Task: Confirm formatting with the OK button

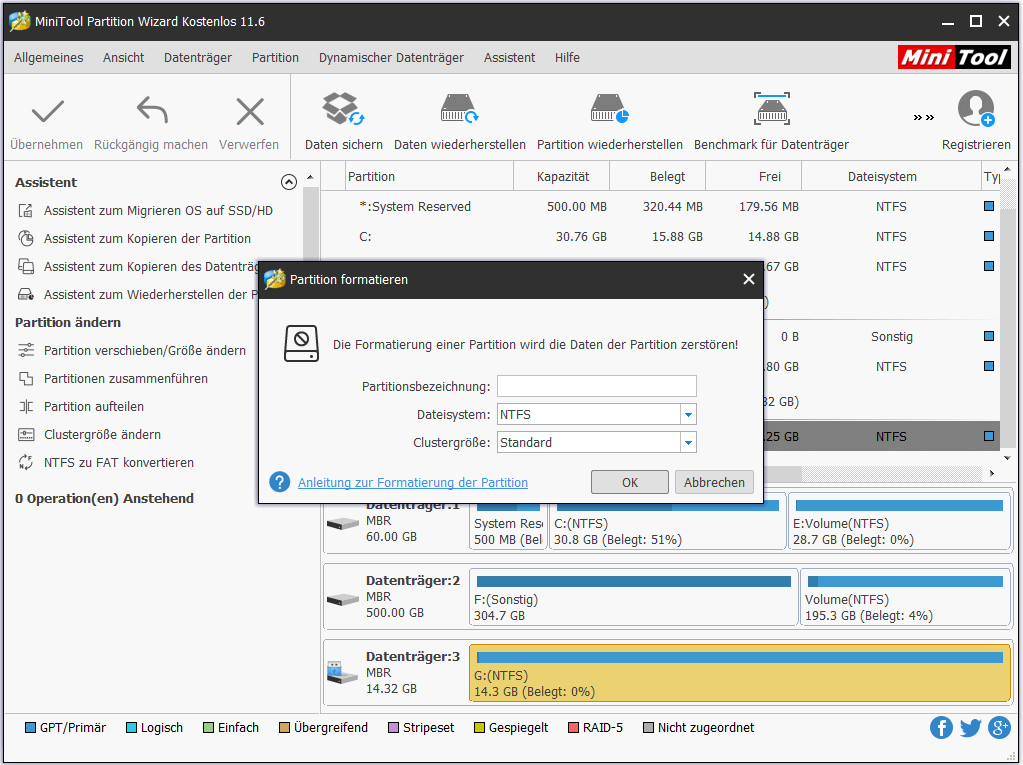Action: [629, 482]
